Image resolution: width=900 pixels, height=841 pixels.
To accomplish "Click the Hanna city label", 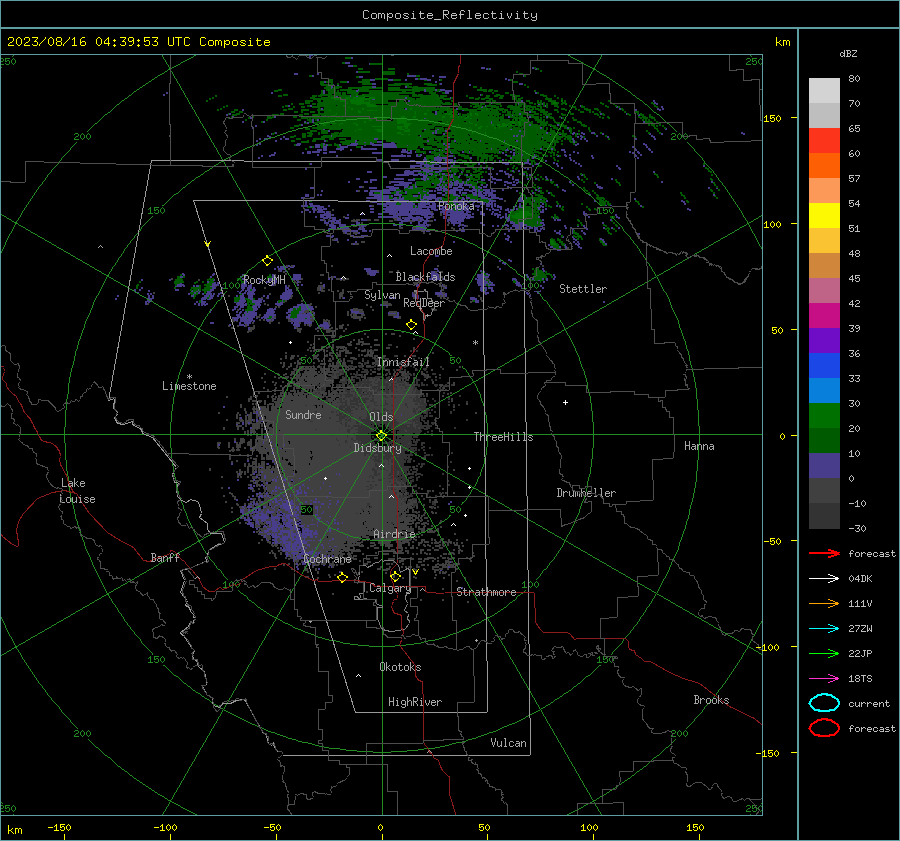I will click(x=699, y=446).
